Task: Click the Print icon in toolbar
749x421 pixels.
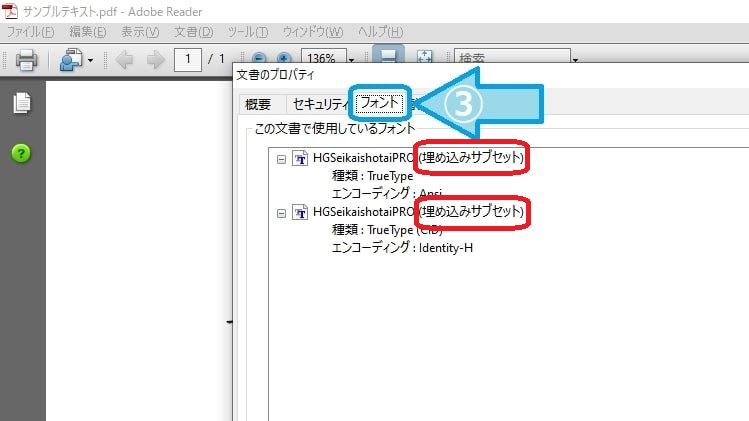Action: 26,60
